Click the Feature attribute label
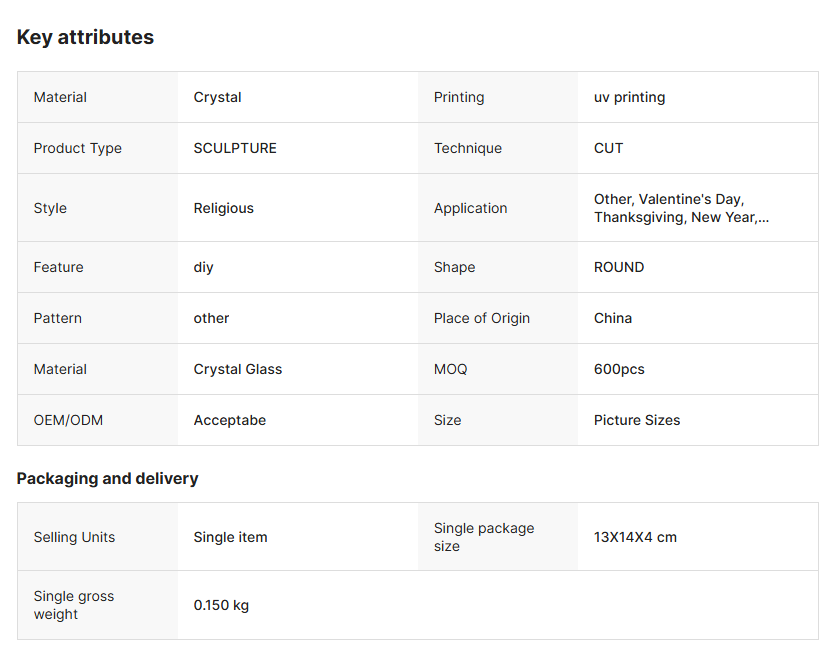826x653 pixels. pyautogui.click(x=59, y=267)
